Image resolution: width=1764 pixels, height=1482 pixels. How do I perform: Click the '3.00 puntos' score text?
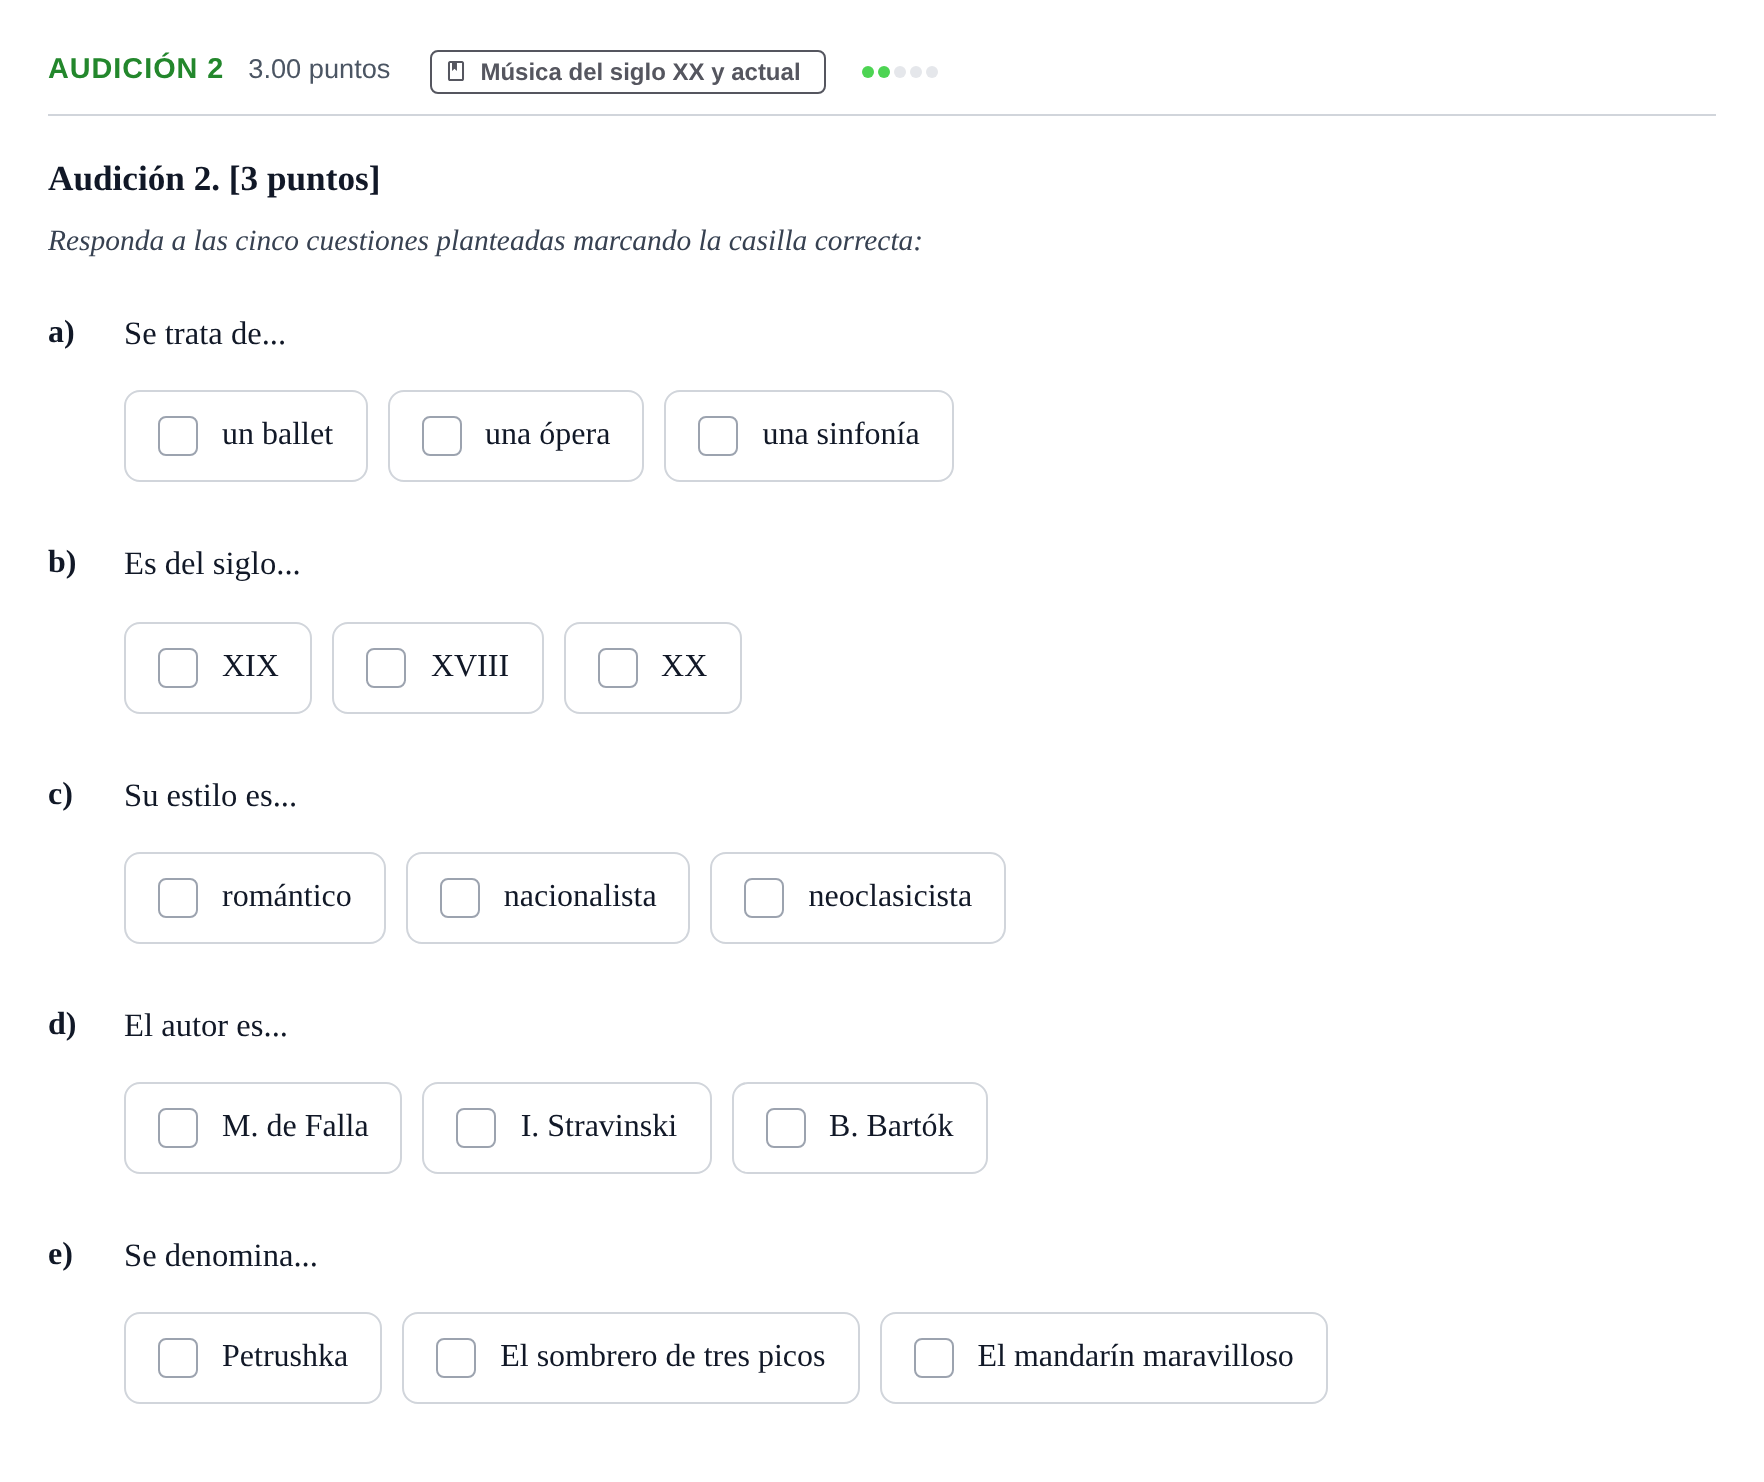(319, 69)
